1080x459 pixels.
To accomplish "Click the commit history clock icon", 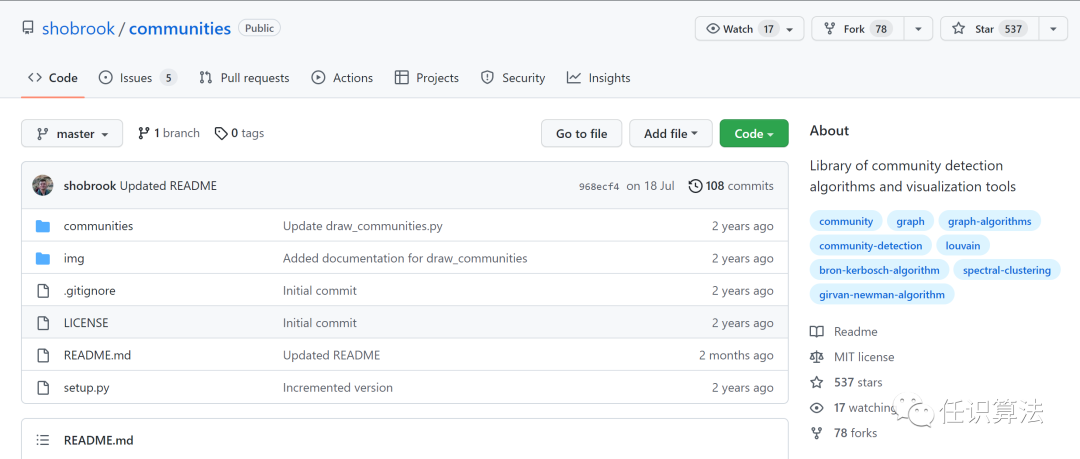I will pos(695,186).
